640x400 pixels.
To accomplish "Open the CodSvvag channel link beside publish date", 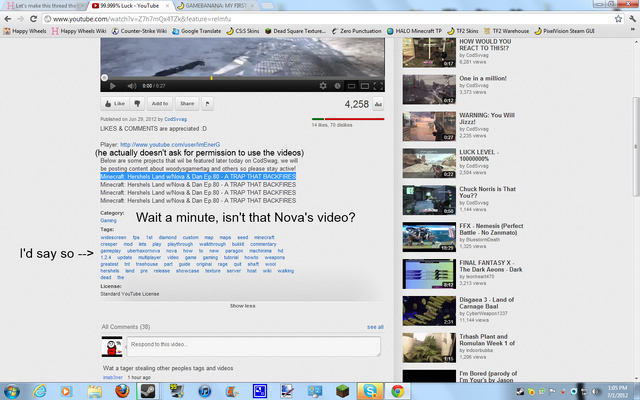I will [x=176, y=119].
